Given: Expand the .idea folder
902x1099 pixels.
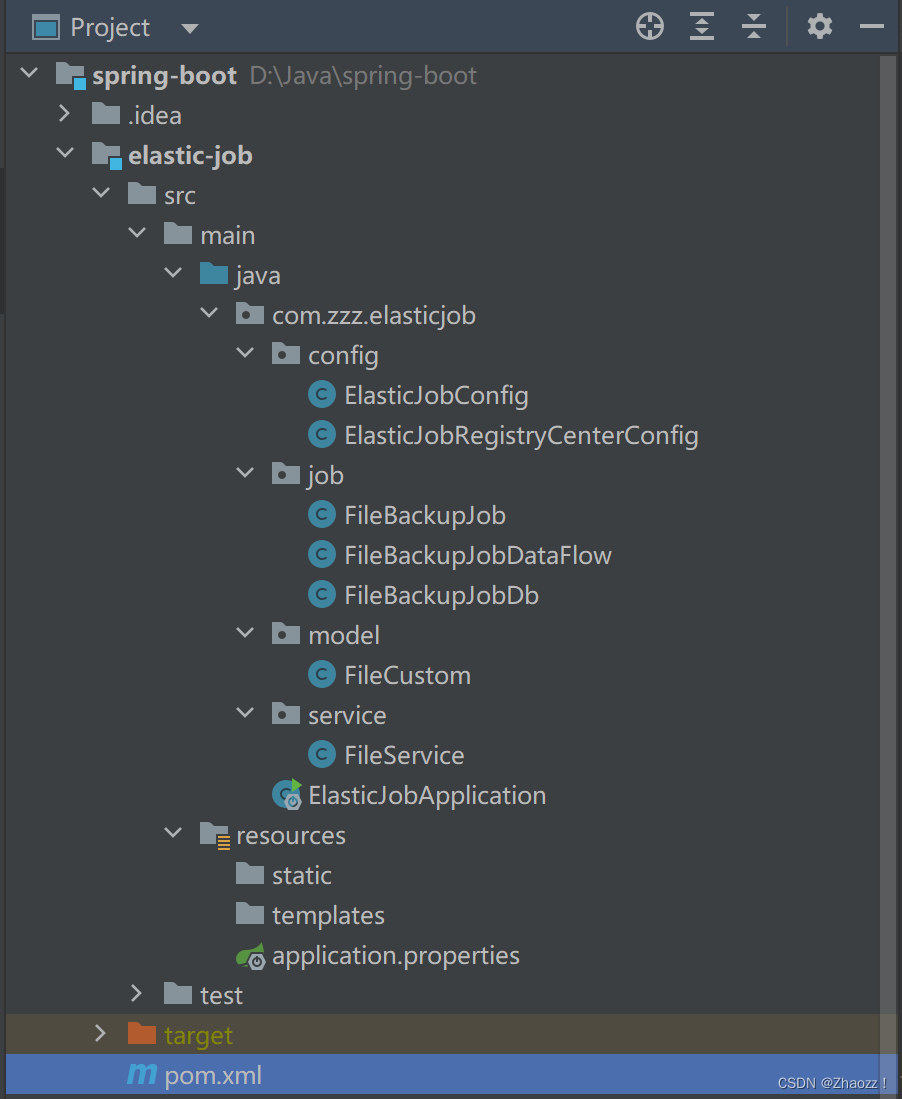Looking at the screenshot, I should [65, 114].
